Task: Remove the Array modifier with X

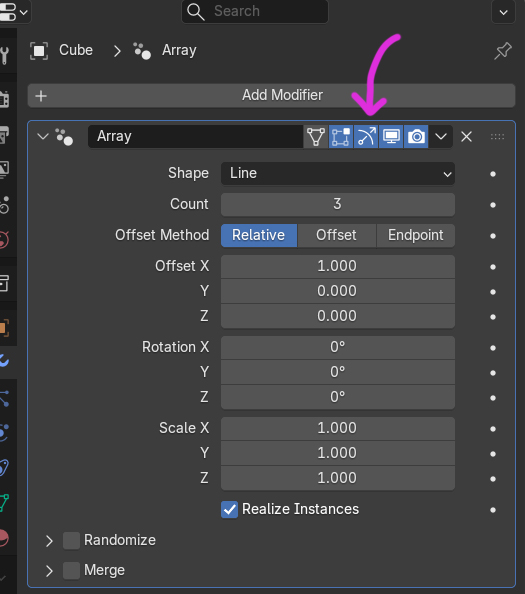Action: pyautogui.click(x=466, y=137)
